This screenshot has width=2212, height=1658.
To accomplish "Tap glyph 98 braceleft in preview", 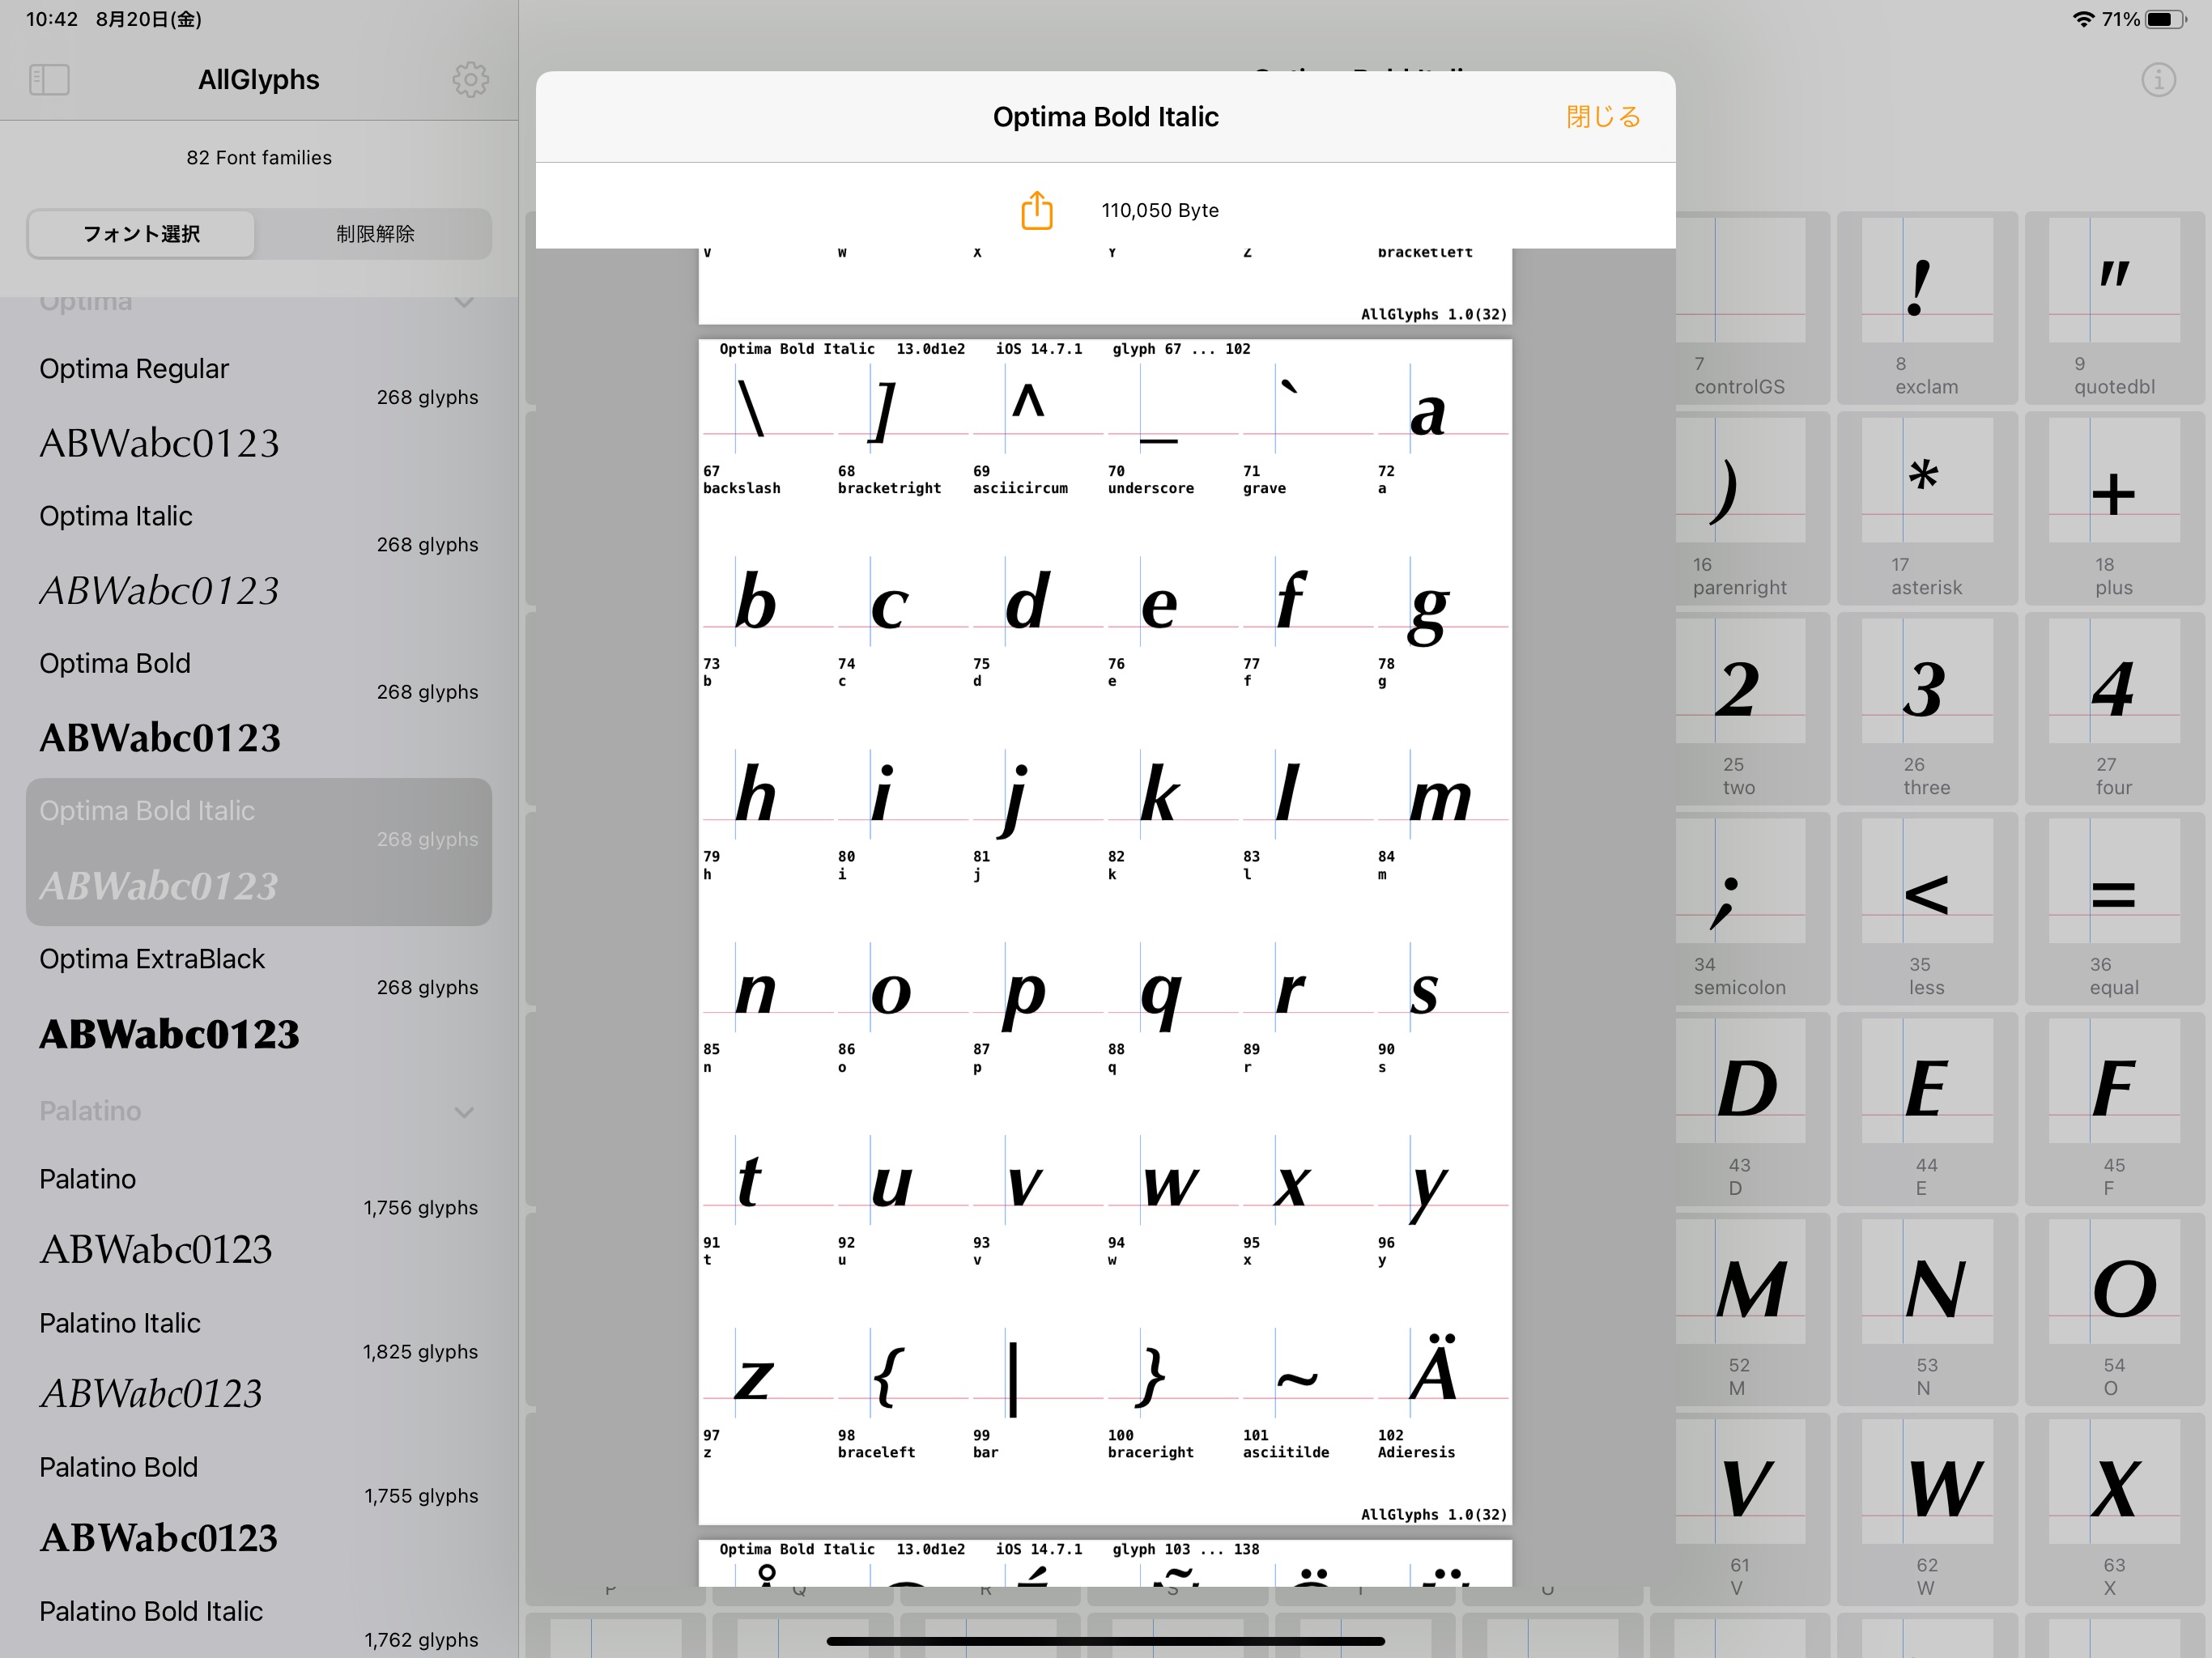I will pyautogui.click(x=902, y=1395).
